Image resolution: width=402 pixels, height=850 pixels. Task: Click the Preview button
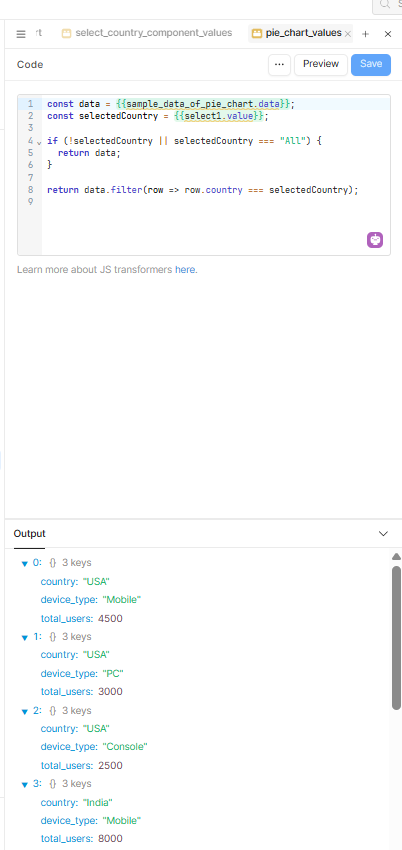[321, 64]
